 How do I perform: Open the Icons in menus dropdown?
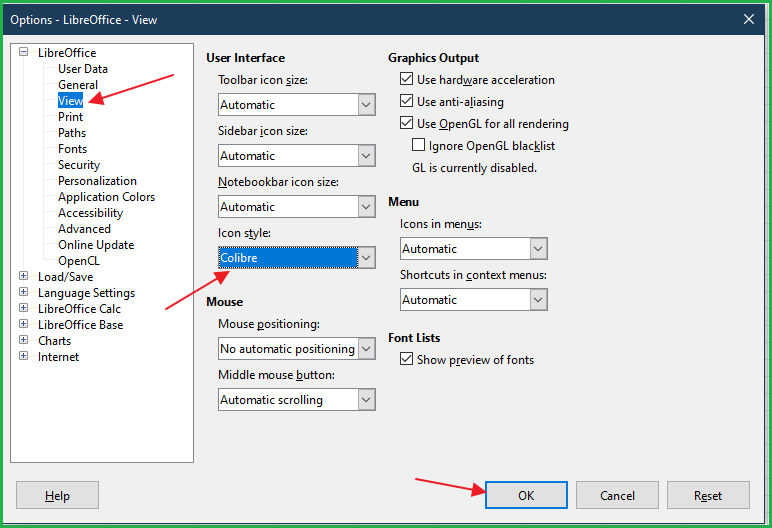[x=538, y=249]
